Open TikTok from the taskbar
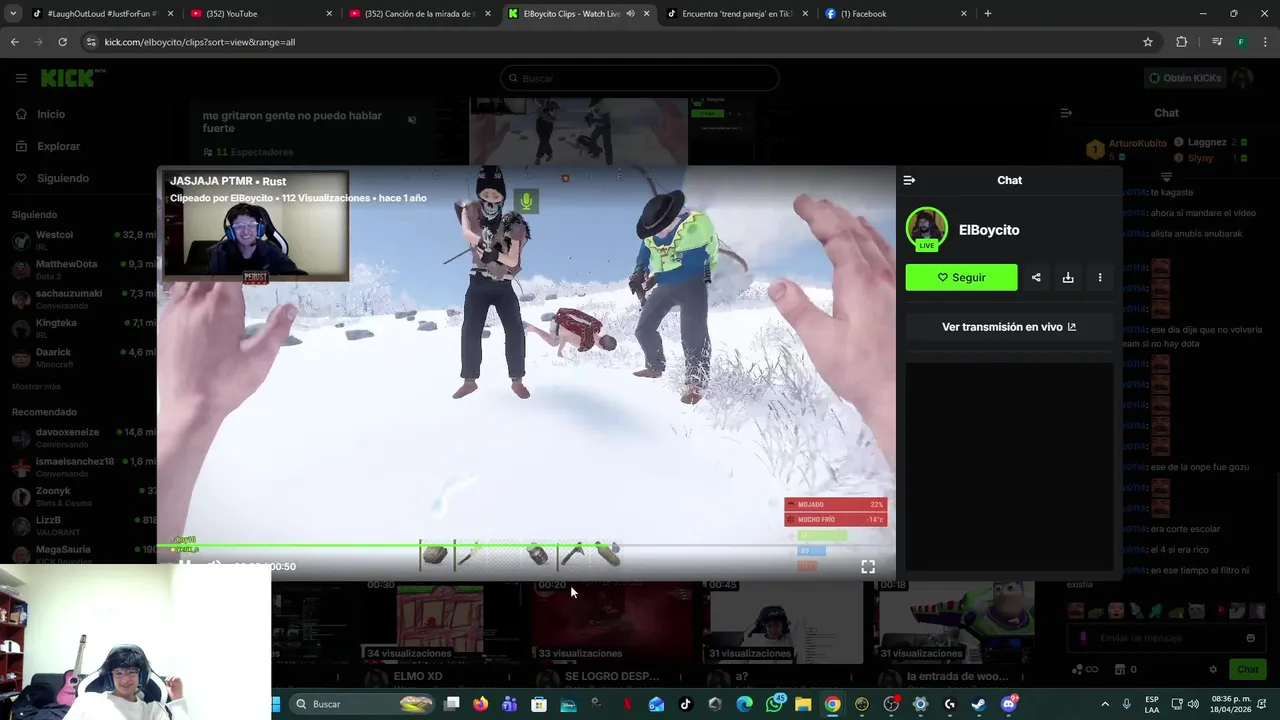 (685, 704)
